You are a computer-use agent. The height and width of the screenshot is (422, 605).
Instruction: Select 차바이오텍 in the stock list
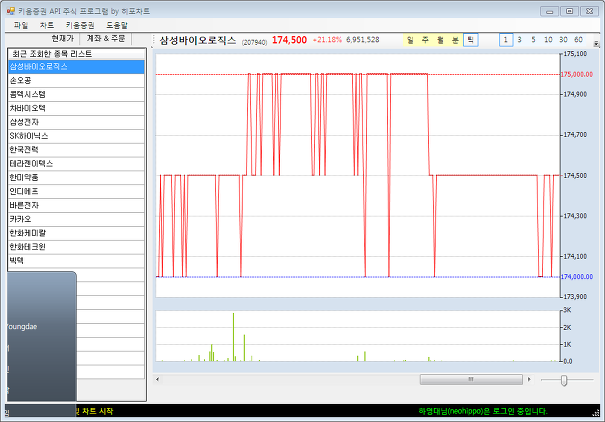click(76, 108)
